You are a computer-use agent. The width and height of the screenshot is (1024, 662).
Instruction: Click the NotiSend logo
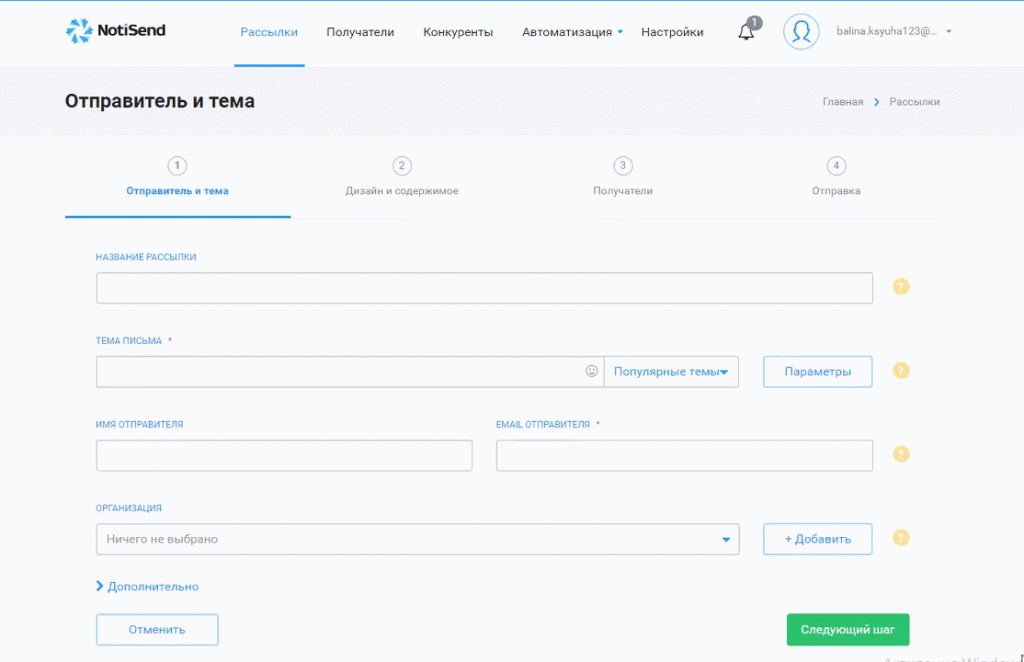click(x=115, y=30)
